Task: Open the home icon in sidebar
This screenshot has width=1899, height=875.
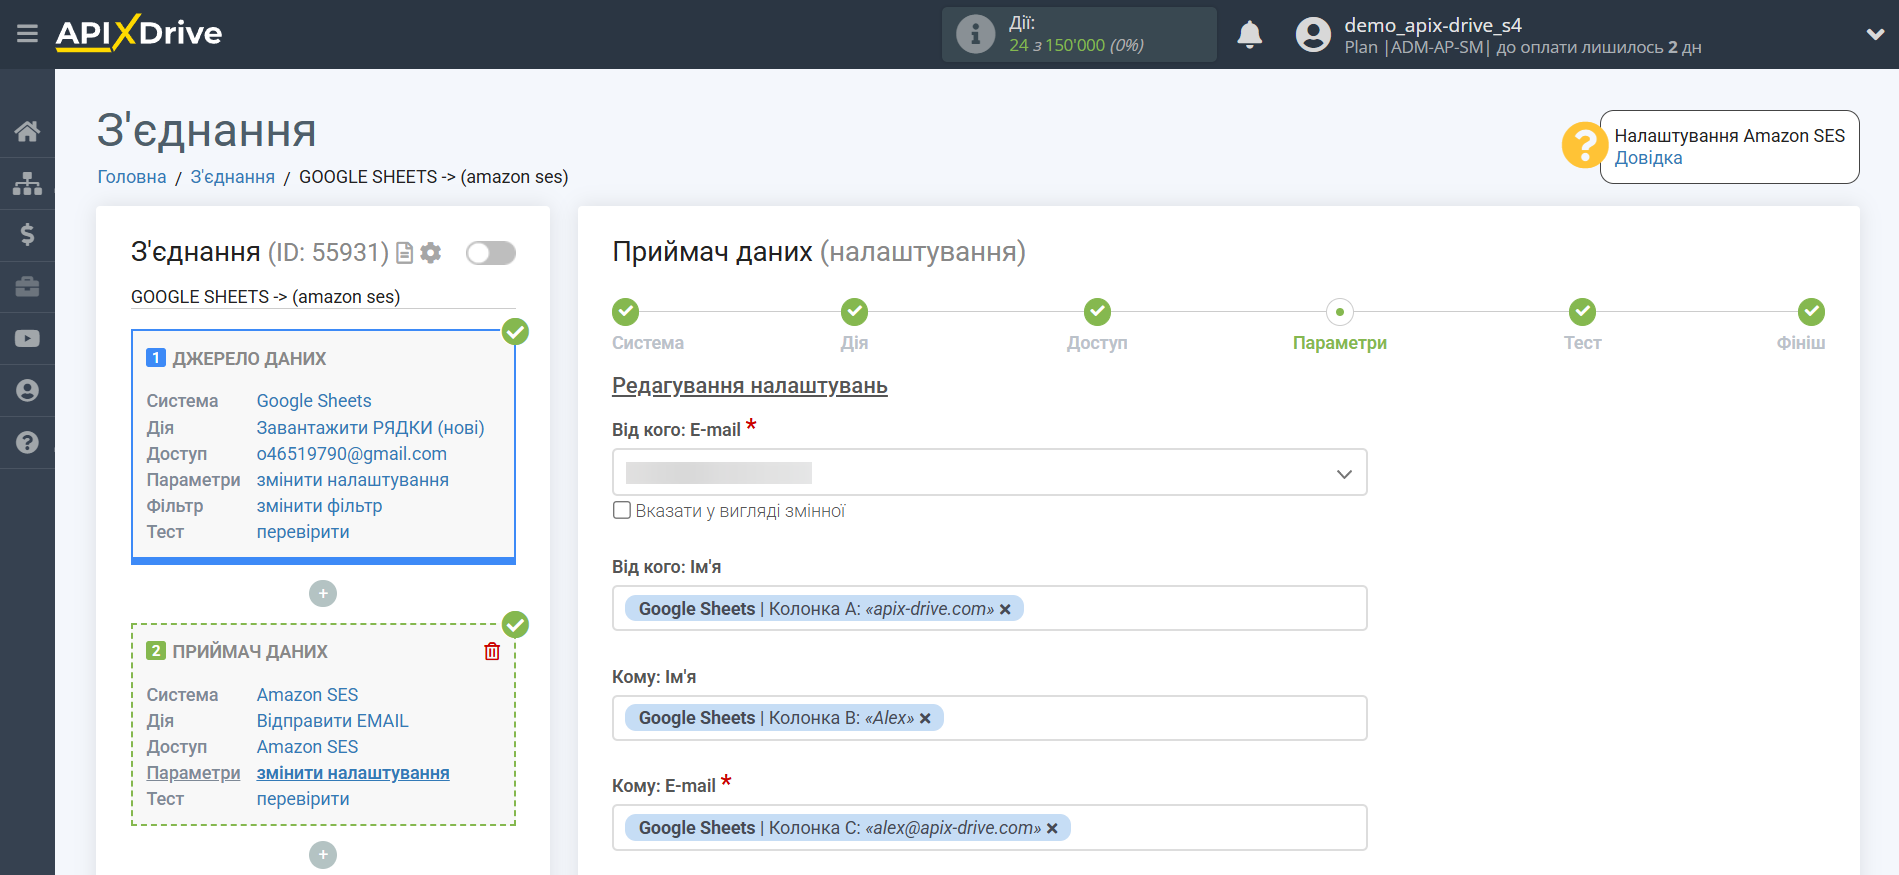Action: pyautogui.click(x=27, y=131)
